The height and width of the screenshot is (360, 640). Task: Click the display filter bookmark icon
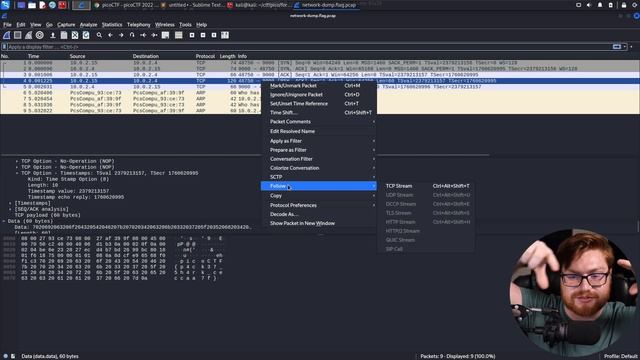[x=4, y=47]
